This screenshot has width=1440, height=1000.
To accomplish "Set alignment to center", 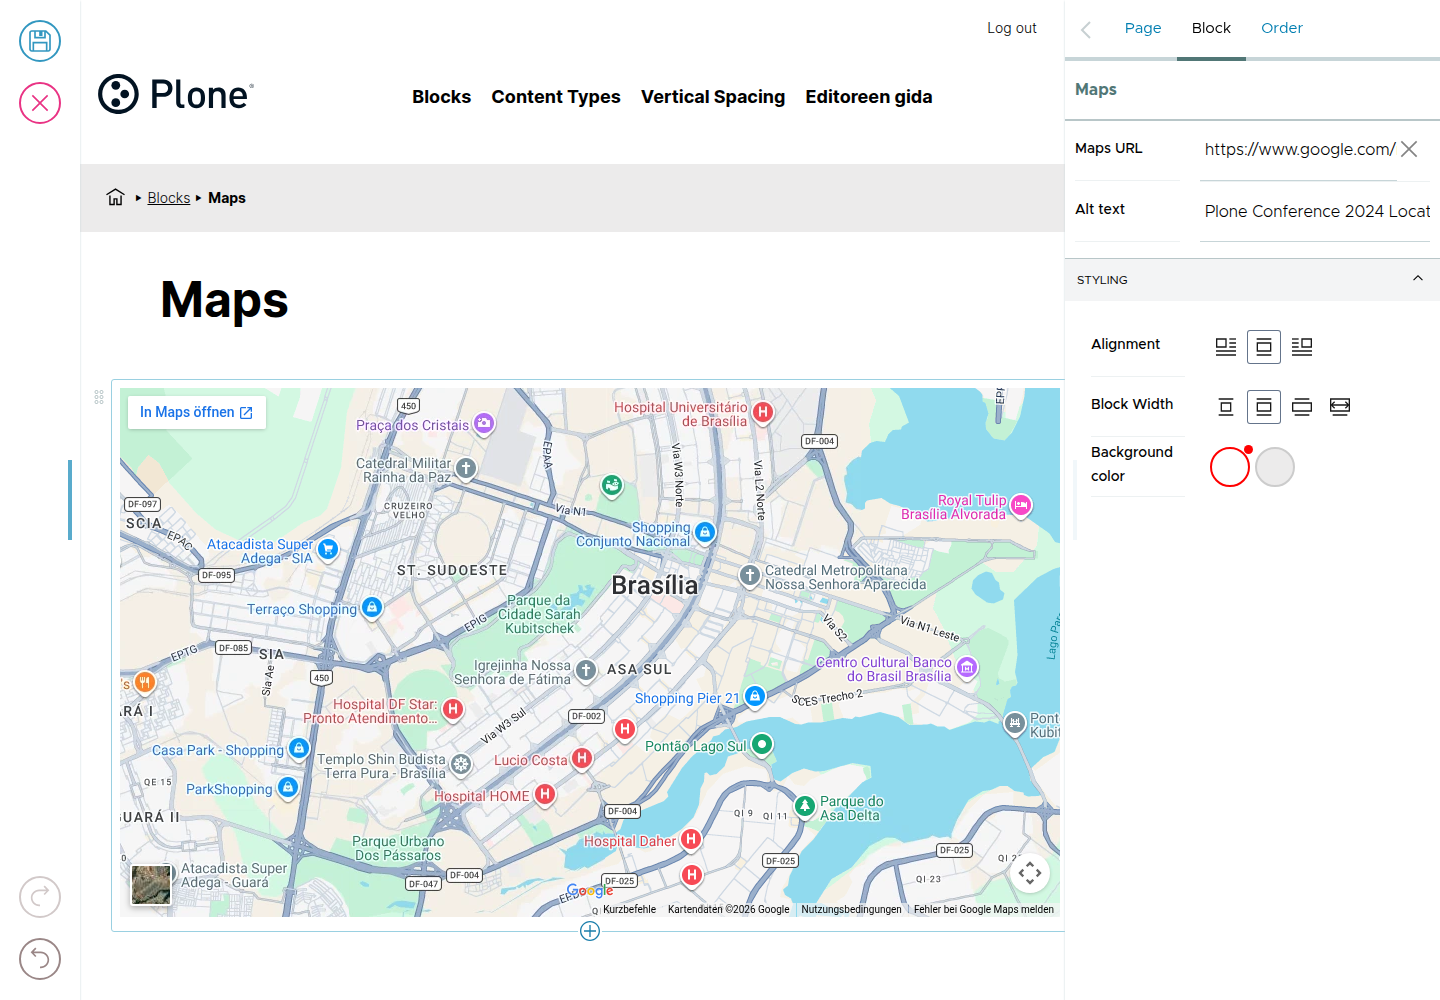I will tap(1264, 346).
